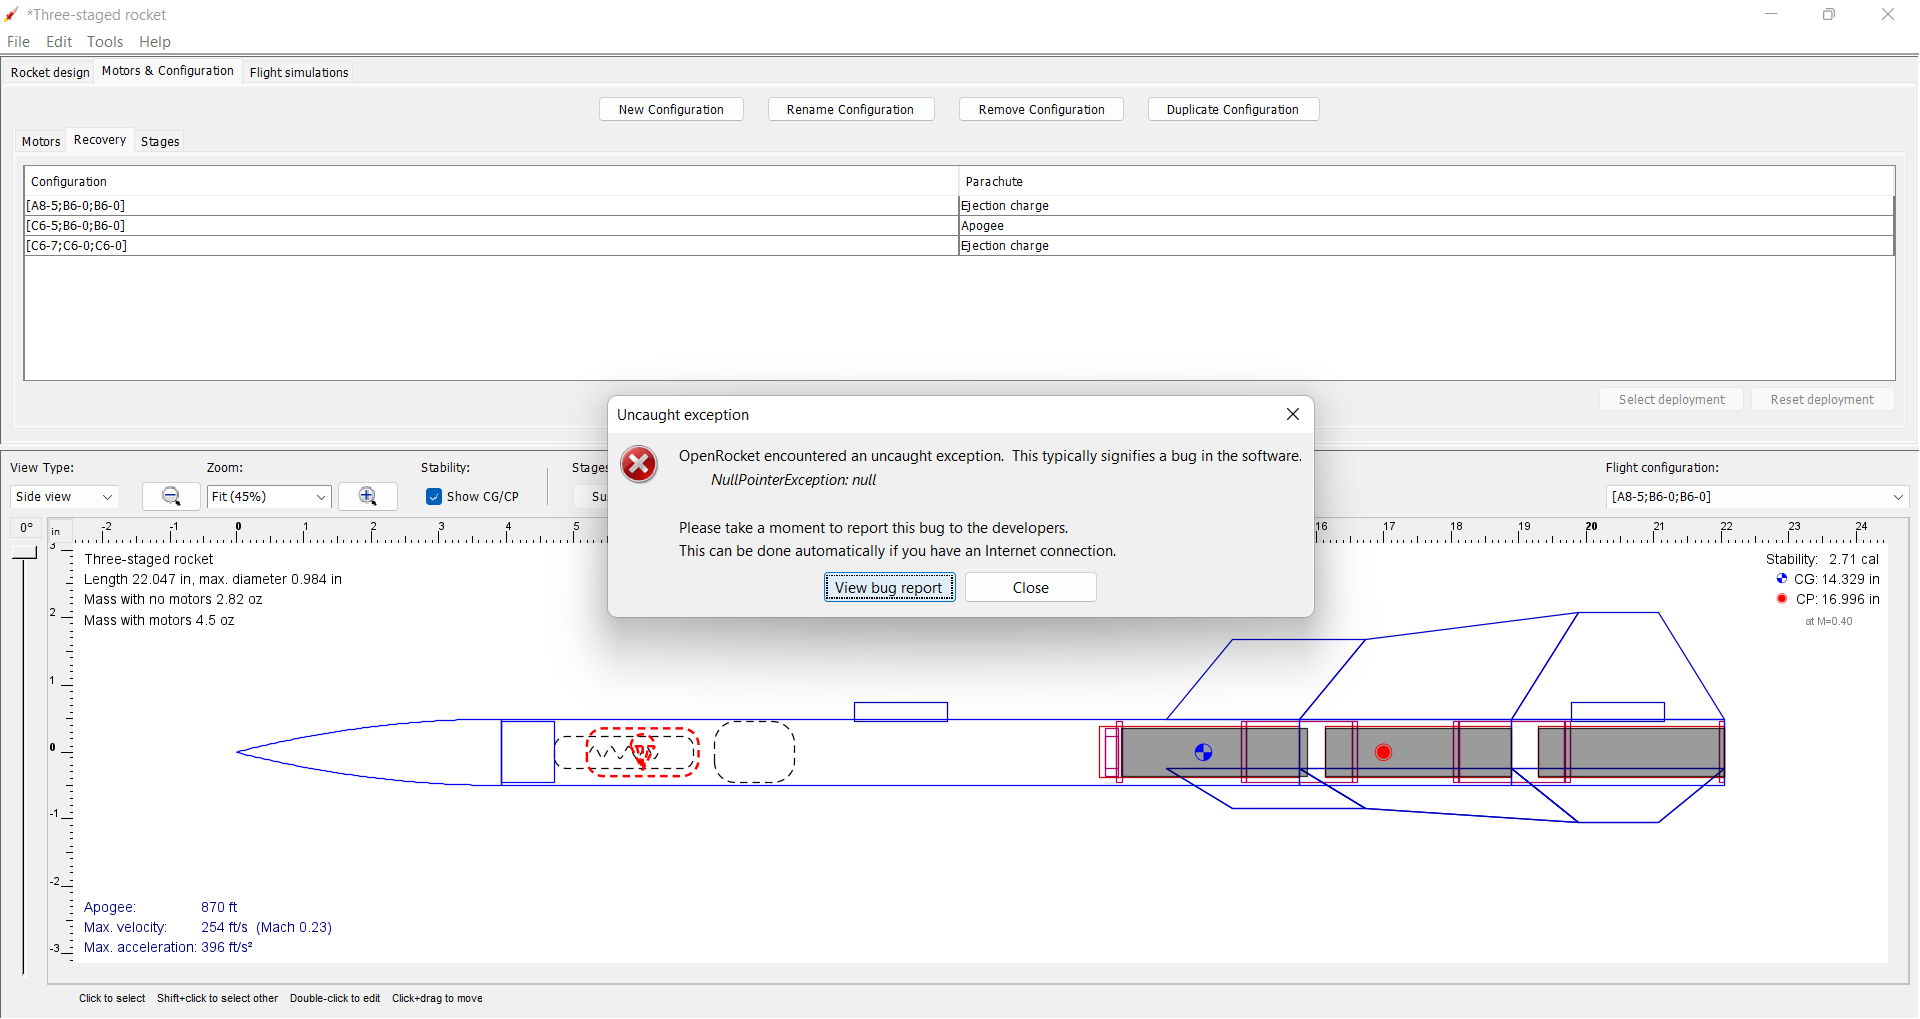Select the rear launch lug near fins
The width and height of the screenshot is (1920, 1019).
(1617, 711)
